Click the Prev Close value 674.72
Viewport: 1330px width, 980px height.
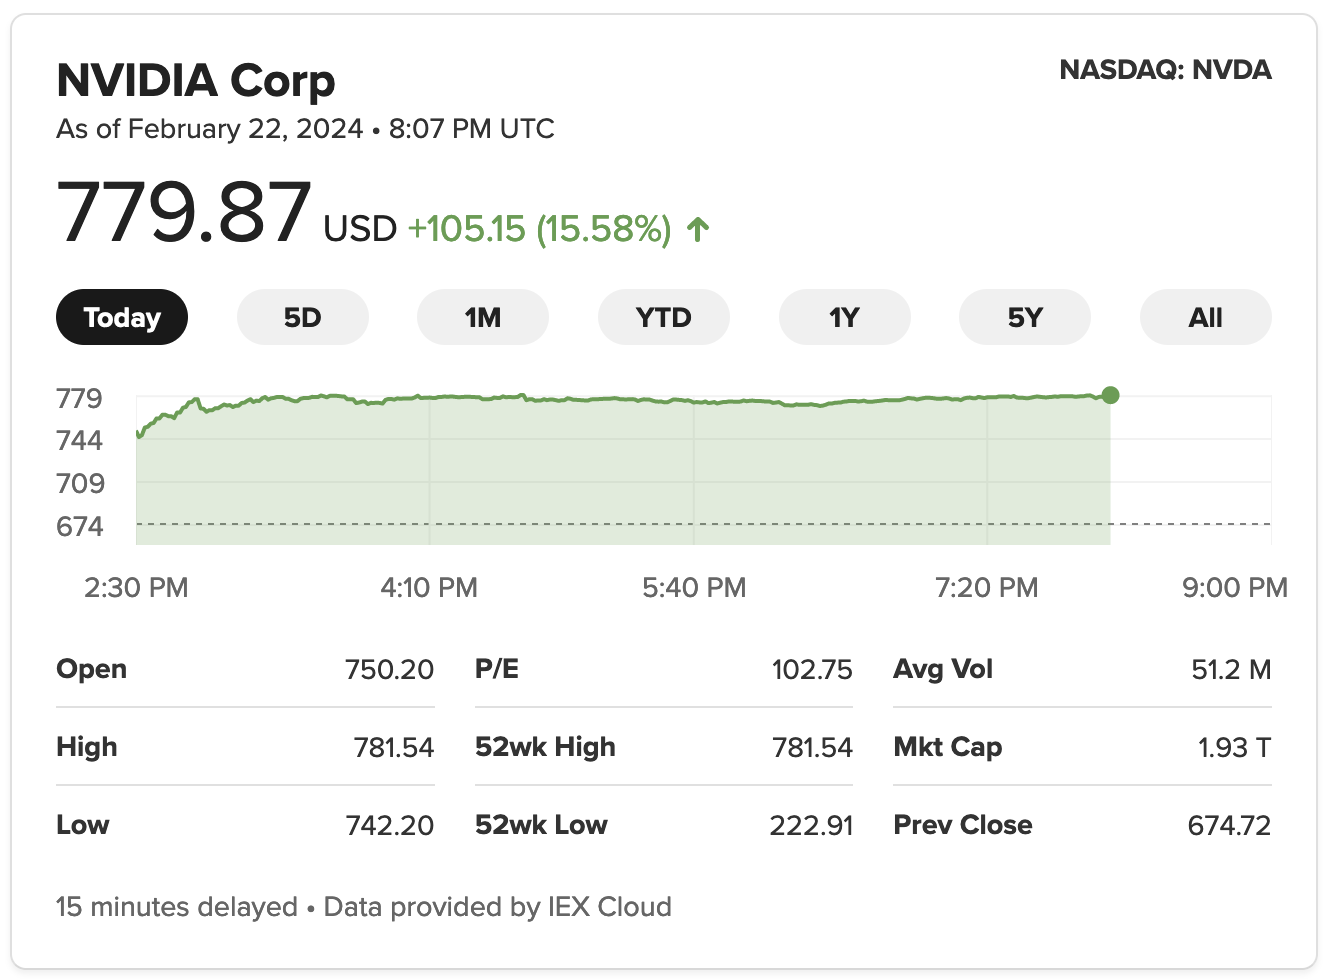pos(1229,825)
